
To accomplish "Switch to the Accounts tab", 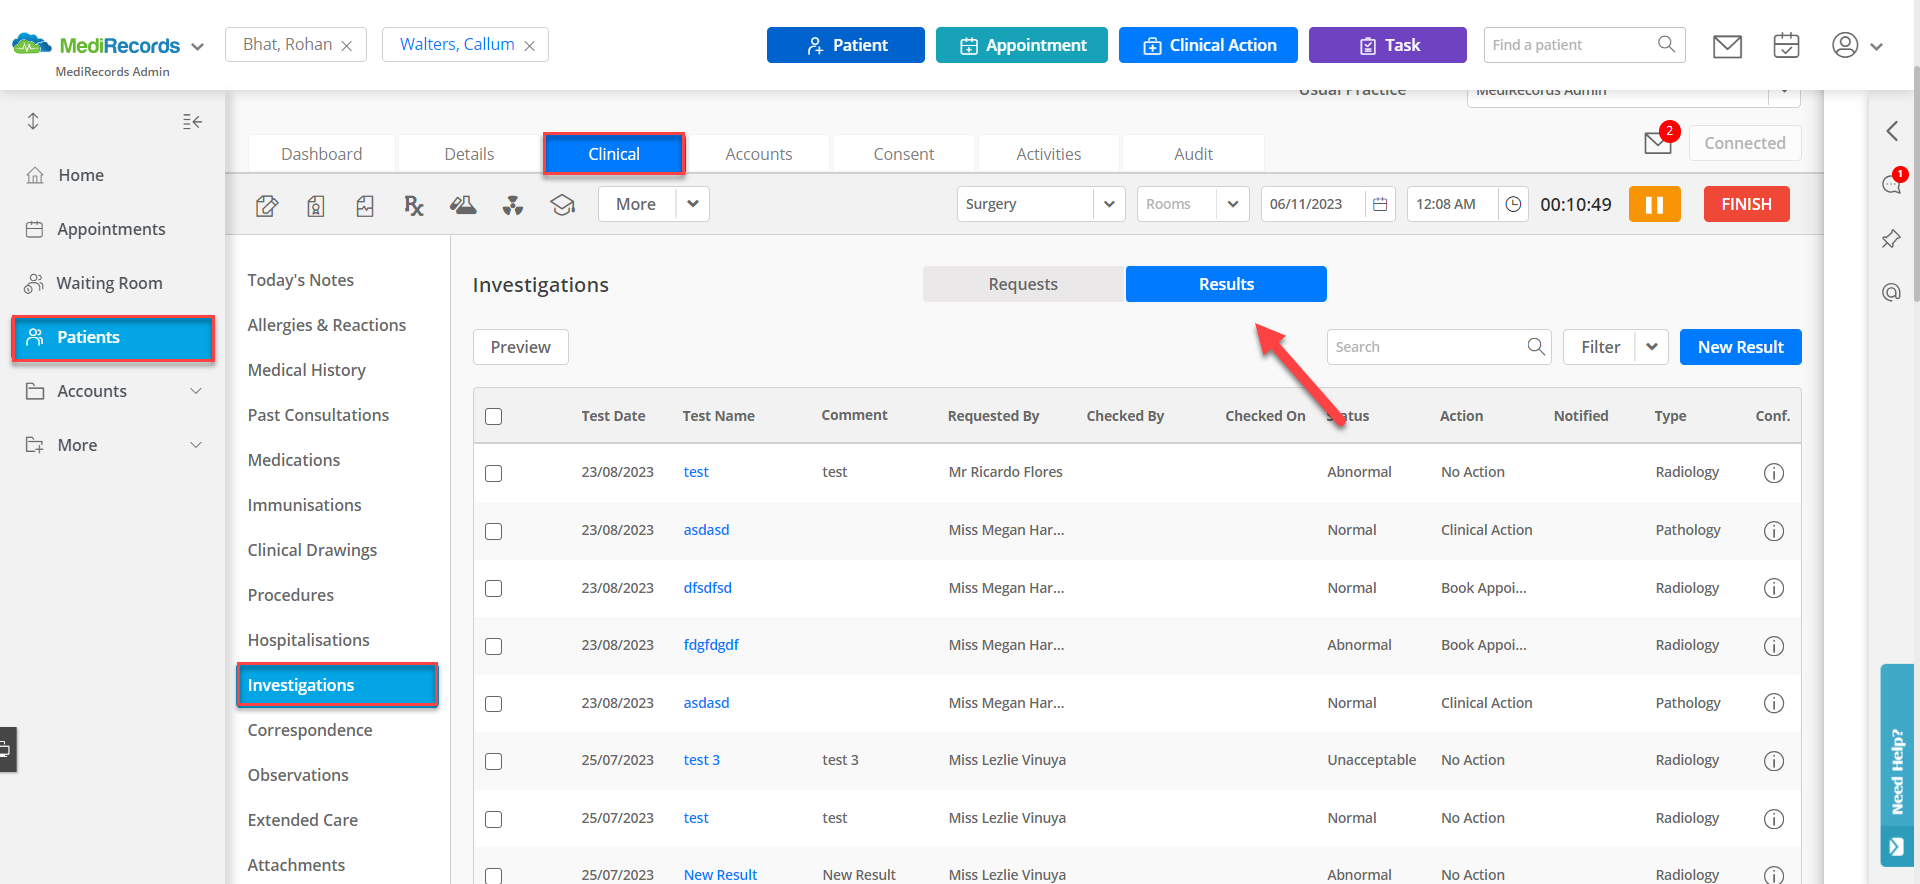I will pyautogui.click(x=759, y=154).
